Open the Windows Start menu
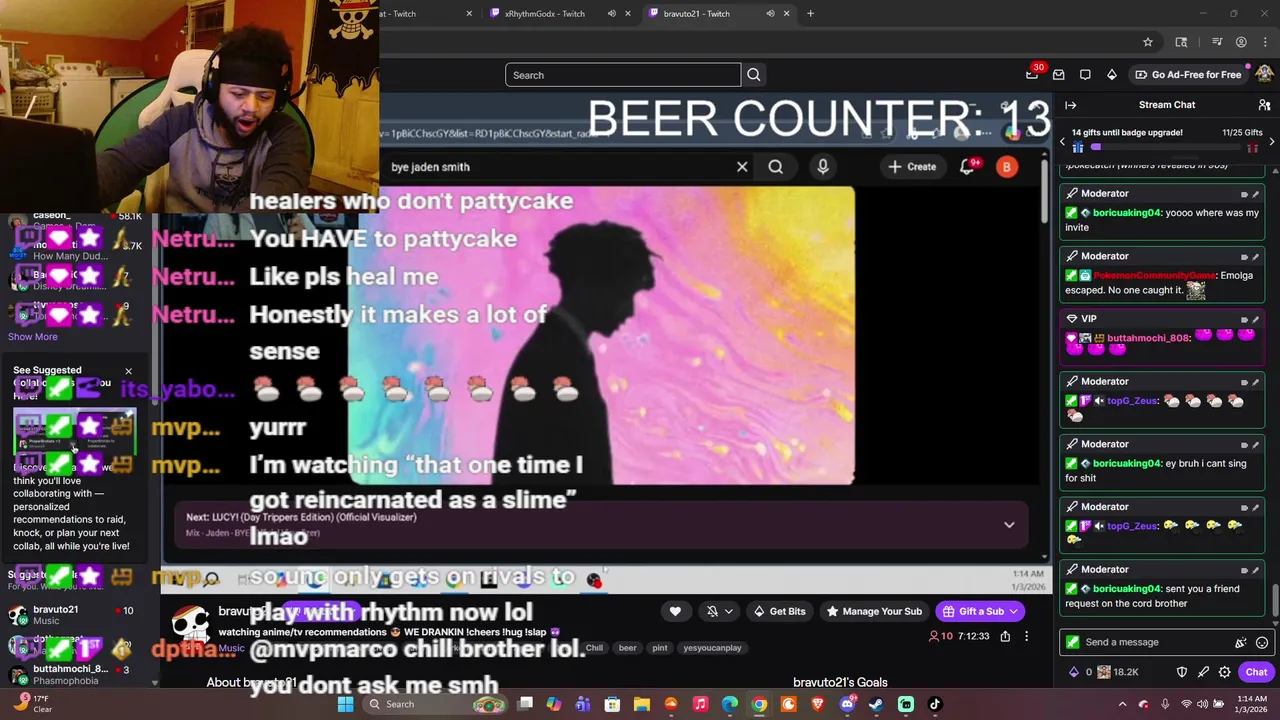Screen dimensions: 1280x720 click(x=345, y=704)
